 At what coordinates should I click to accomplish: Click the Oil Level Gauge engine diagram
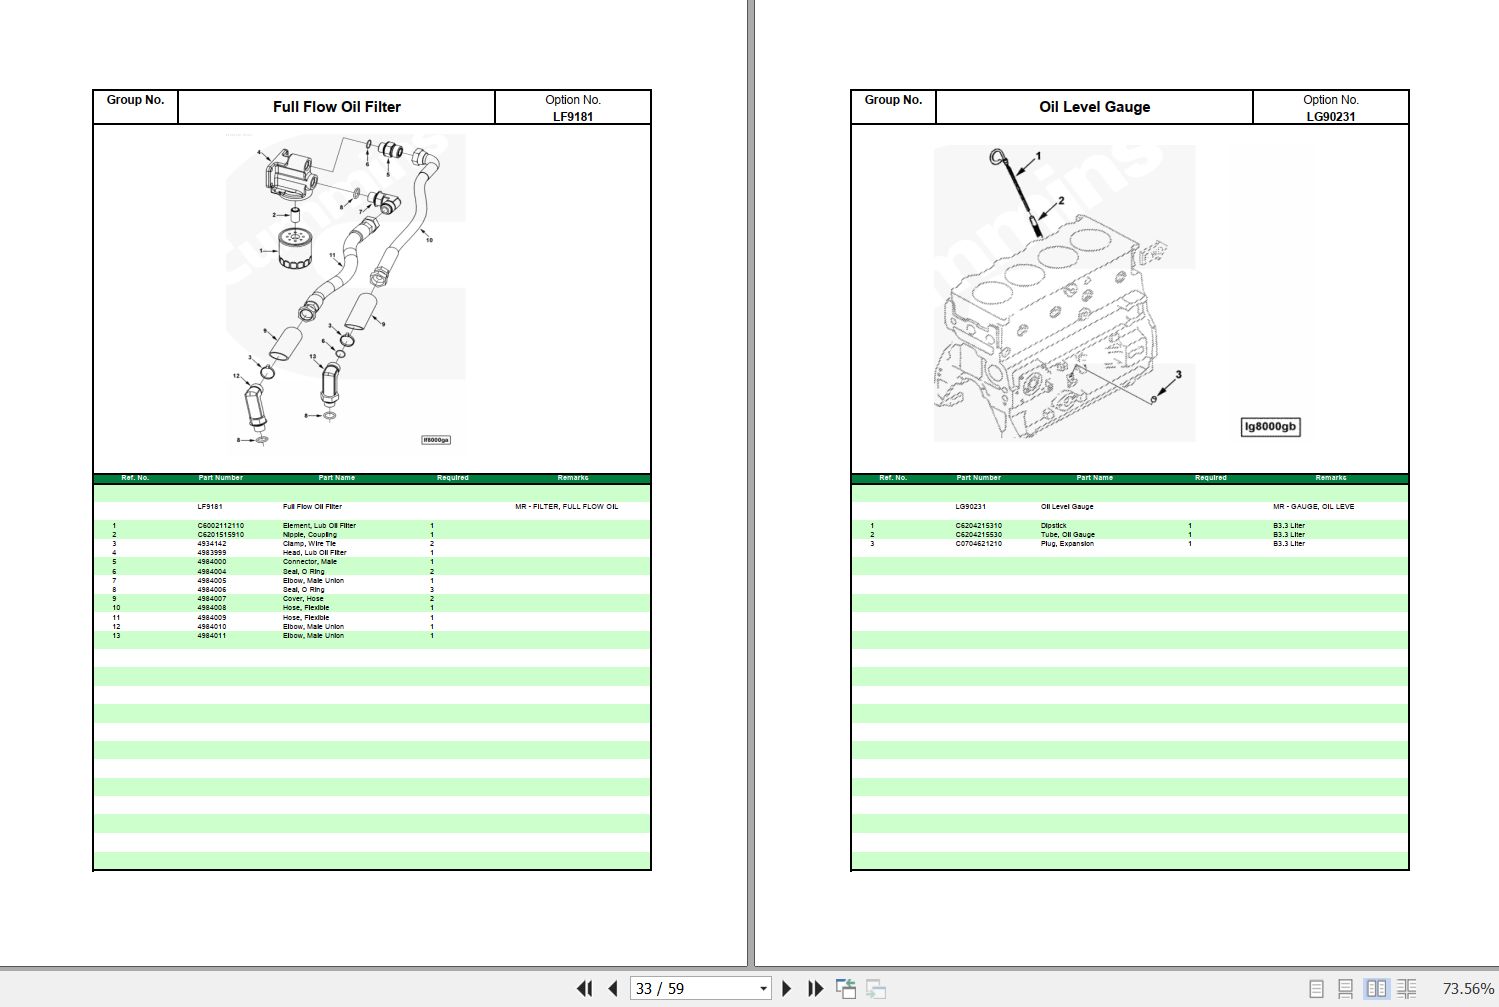click(x=1064, y=293)
